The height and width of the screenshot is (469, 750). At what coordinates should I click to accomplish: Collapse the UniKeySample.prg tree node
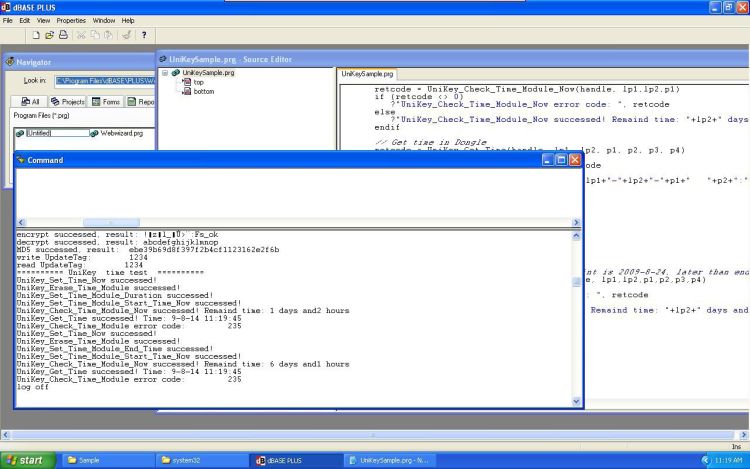point(165,73)
